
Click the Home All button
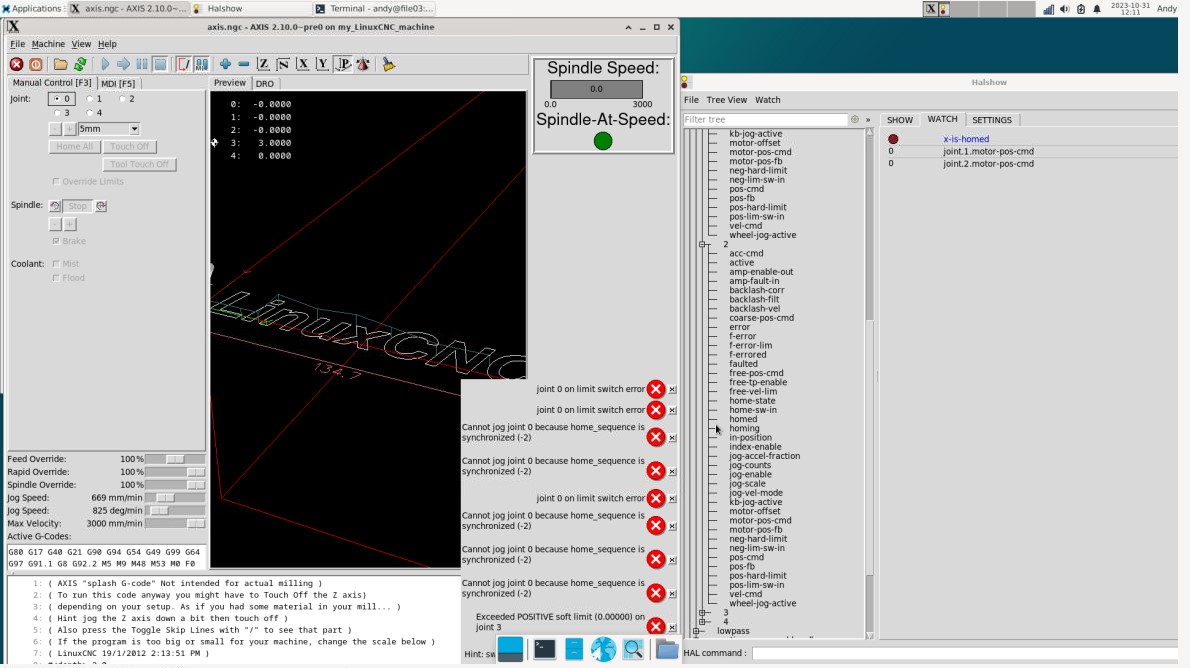[74, 147]
